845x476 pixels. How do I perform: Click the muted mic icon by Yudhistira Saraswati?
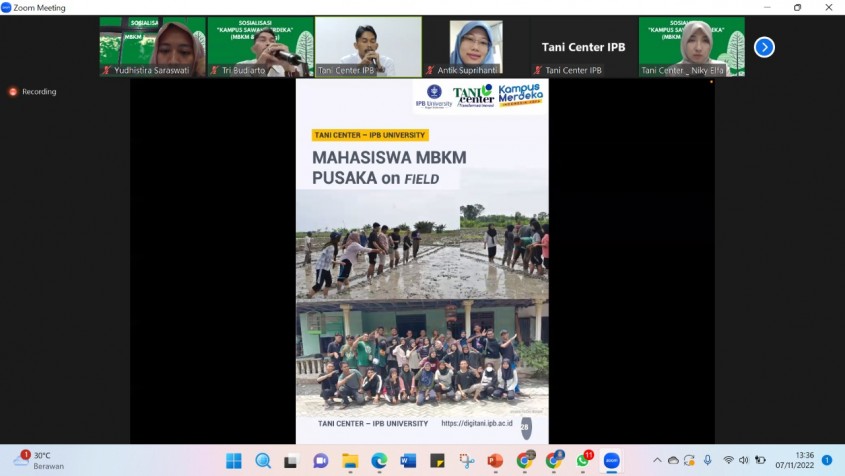[107, 70]
